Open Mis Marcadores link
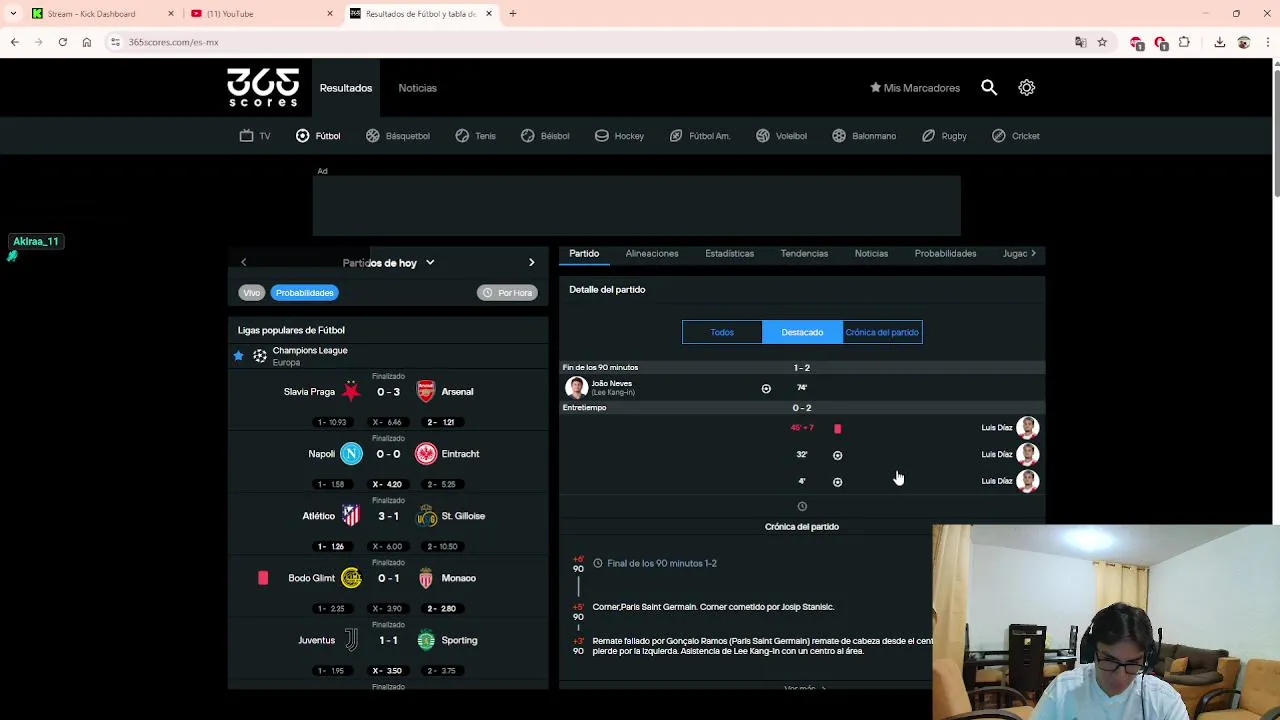This screenshot has height=720, width=1280. coord(915,88)
